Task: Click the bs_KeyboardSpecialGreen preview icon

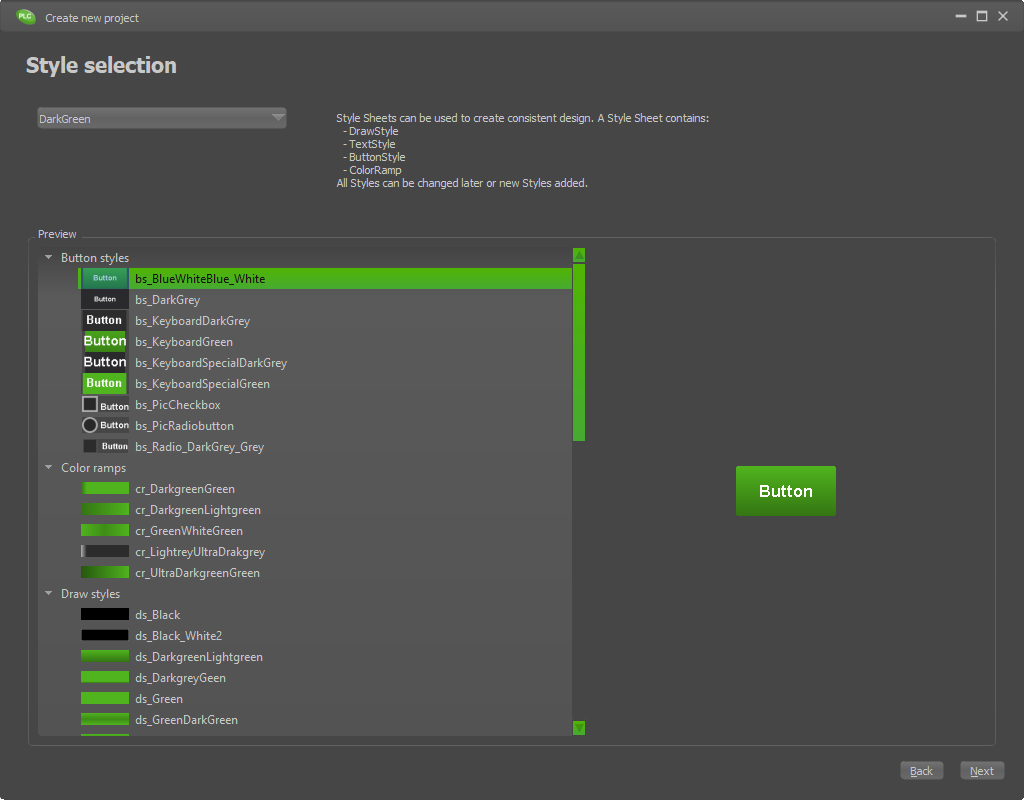Action: click(104, 383)
